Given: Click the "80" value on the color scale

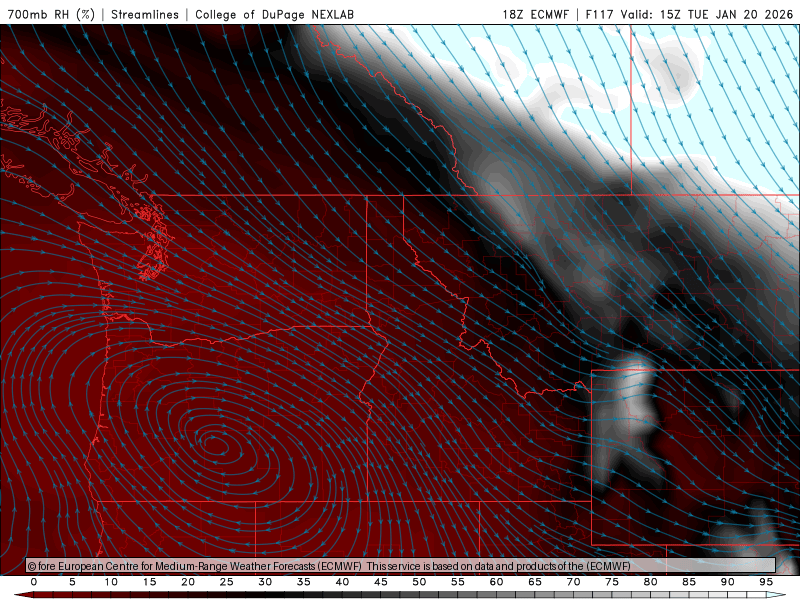Looking at the screenshot, I should point(651,582).
